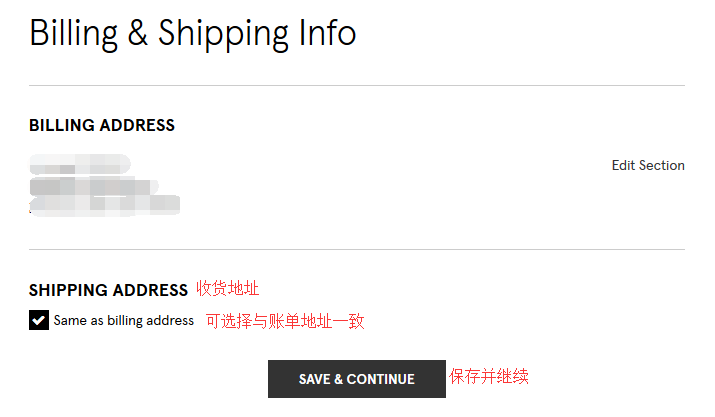The width and height of the screenshot is (715, 417).
Task: Click the word 'Section' in Edit Section
Action: click(661, 166)
